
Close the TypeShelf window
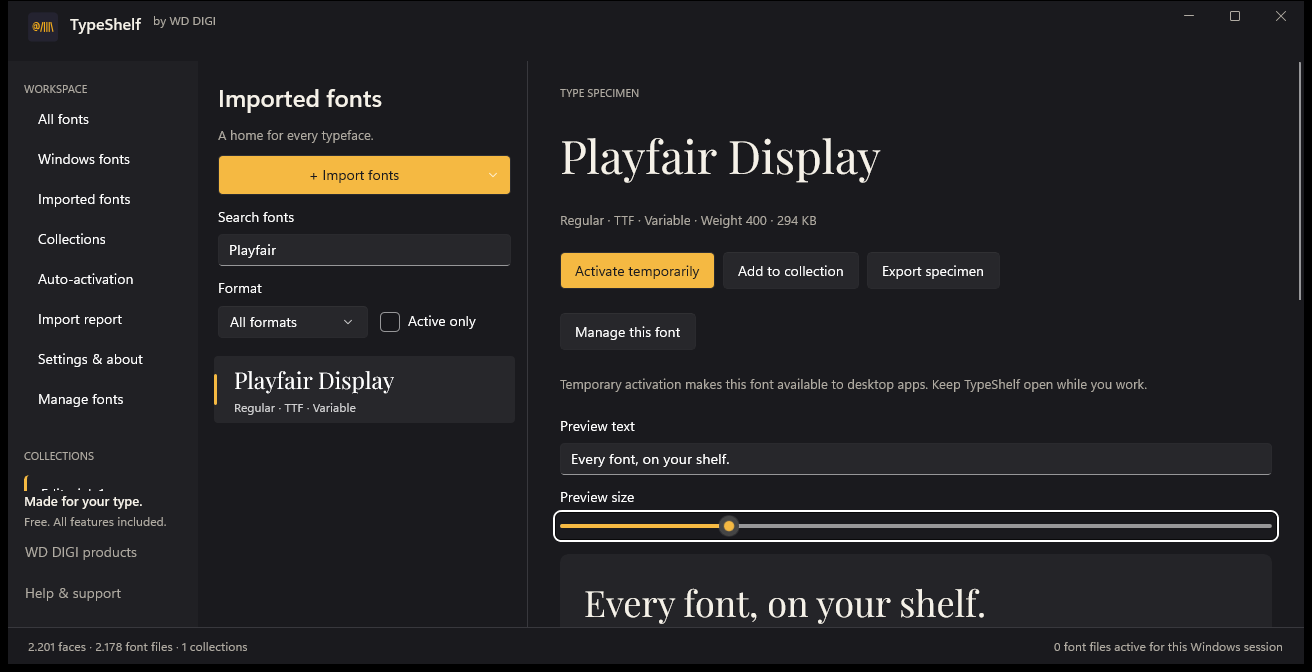tap(1281, 16)
